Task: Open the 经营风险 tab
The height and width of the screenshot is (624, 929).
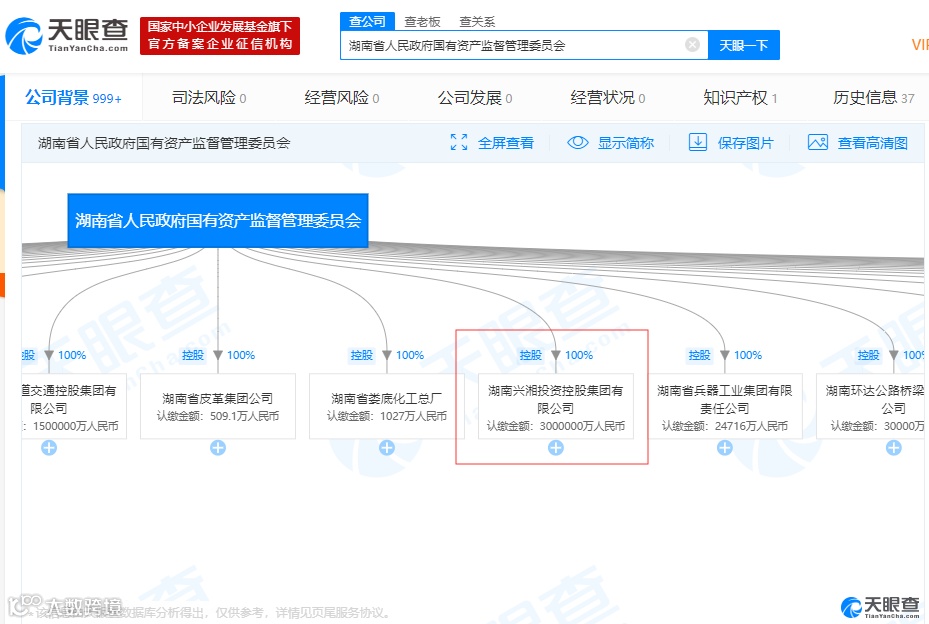Action: point(342,98)
